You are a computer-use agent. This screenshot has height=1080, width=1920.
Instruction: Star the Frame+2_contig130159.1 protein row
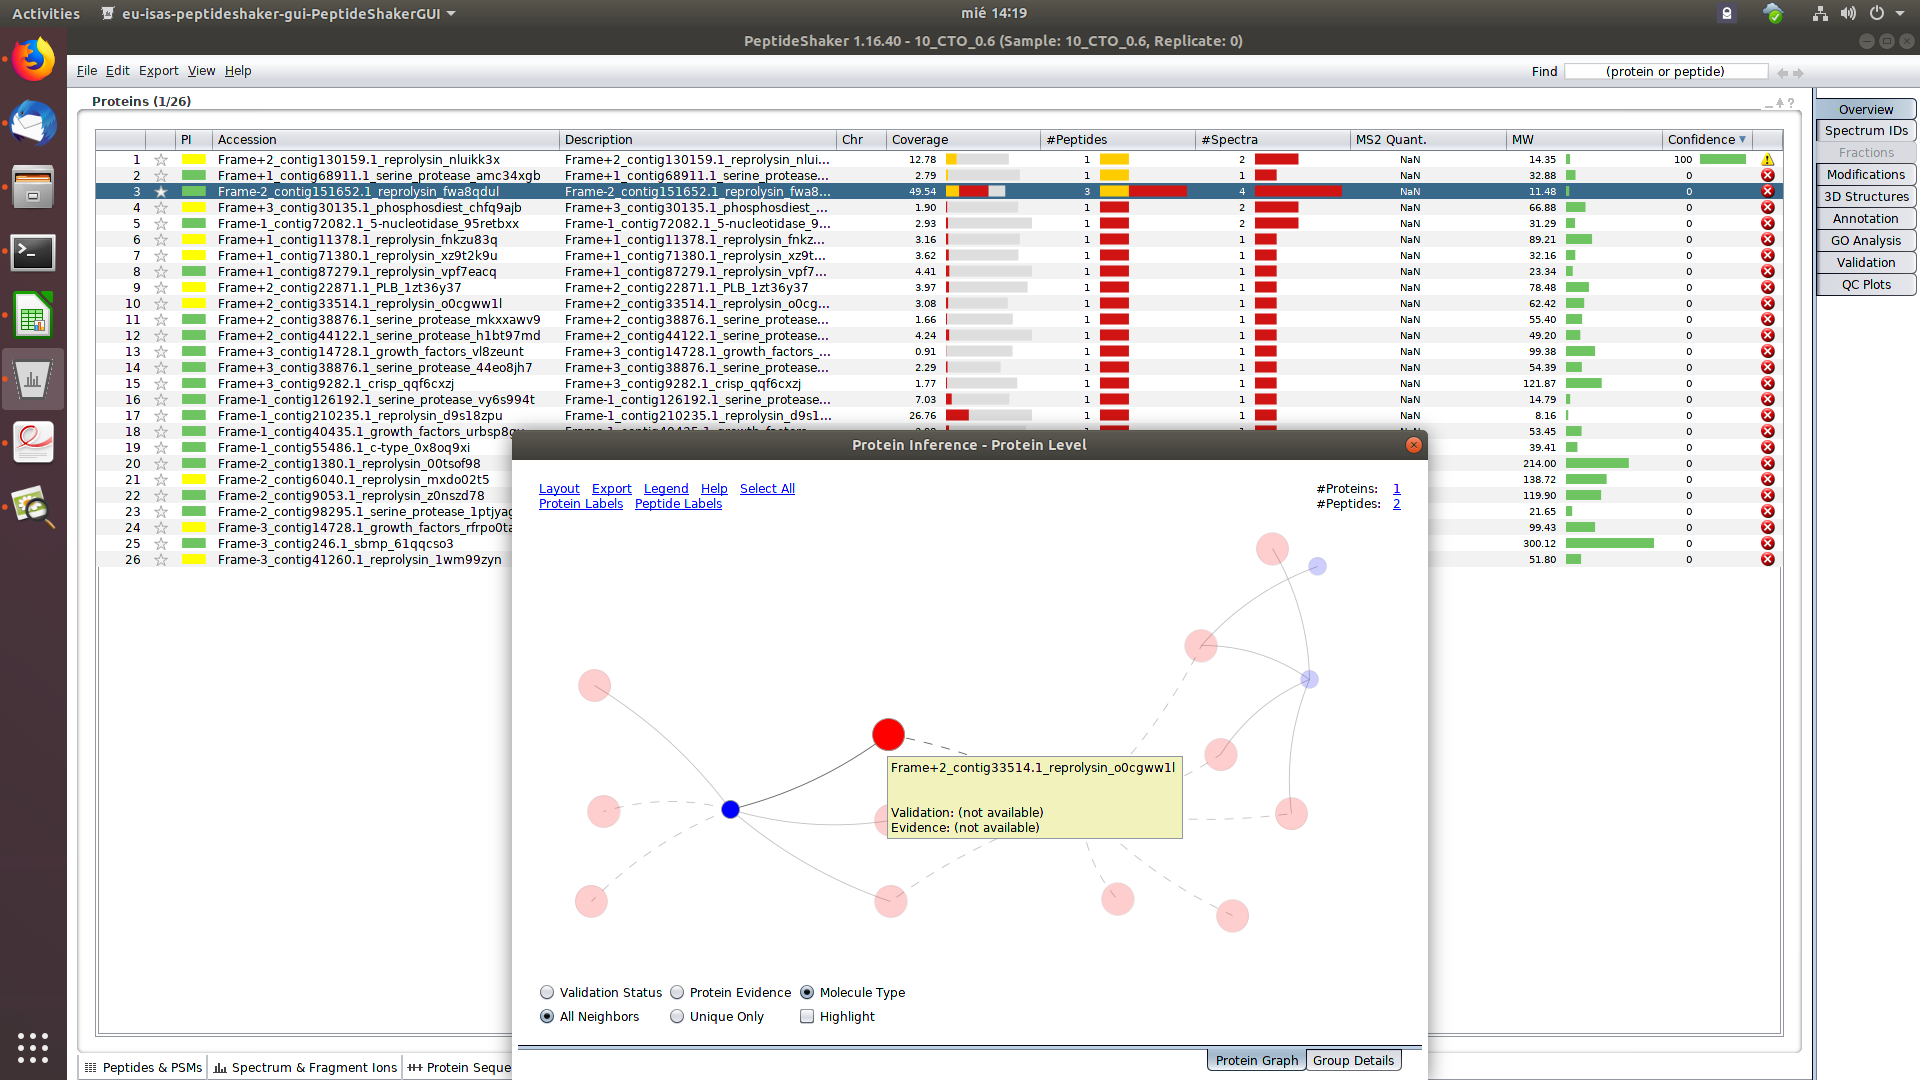tap(160, 159)
